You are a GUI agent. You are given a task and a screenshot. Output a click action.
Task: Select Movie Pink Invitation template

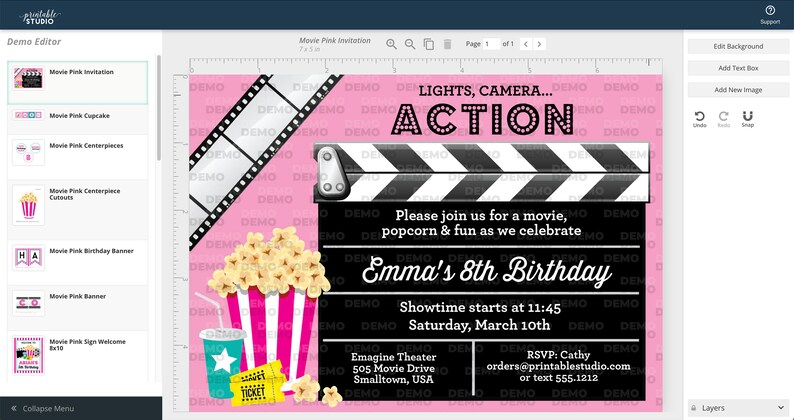click(77, 83)
